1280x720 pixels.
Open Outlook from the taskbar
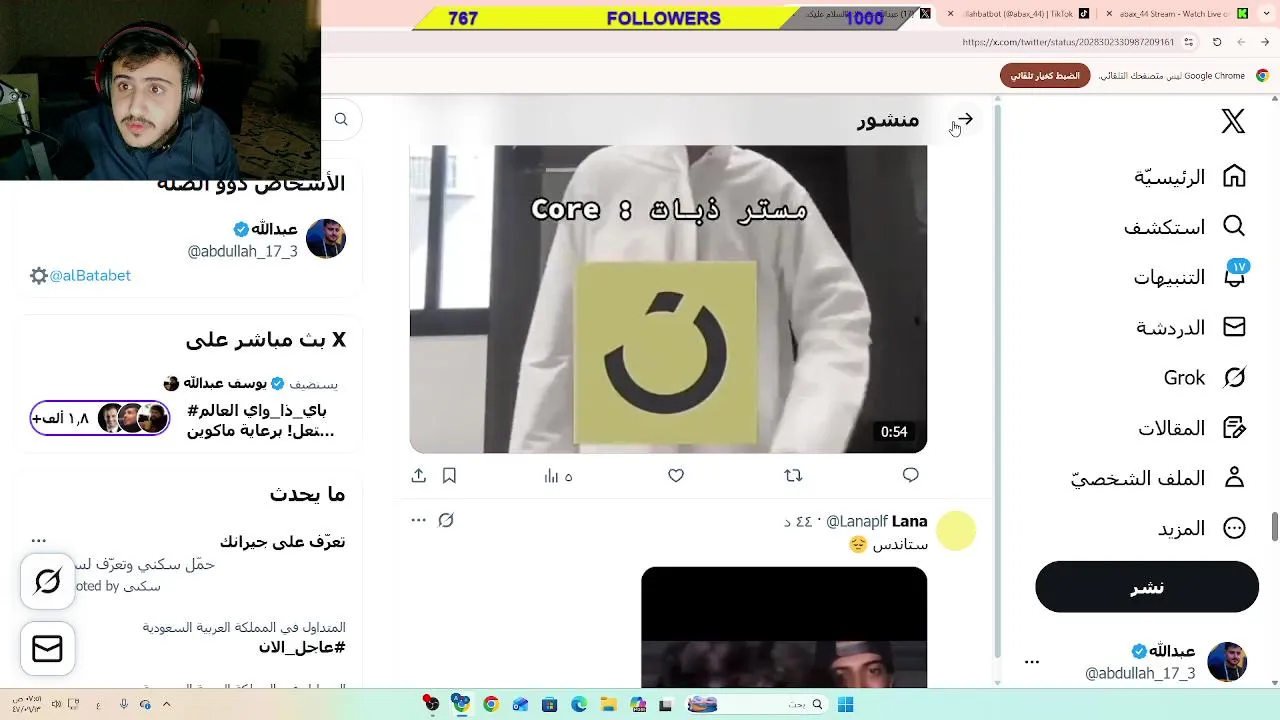(520, 704)
